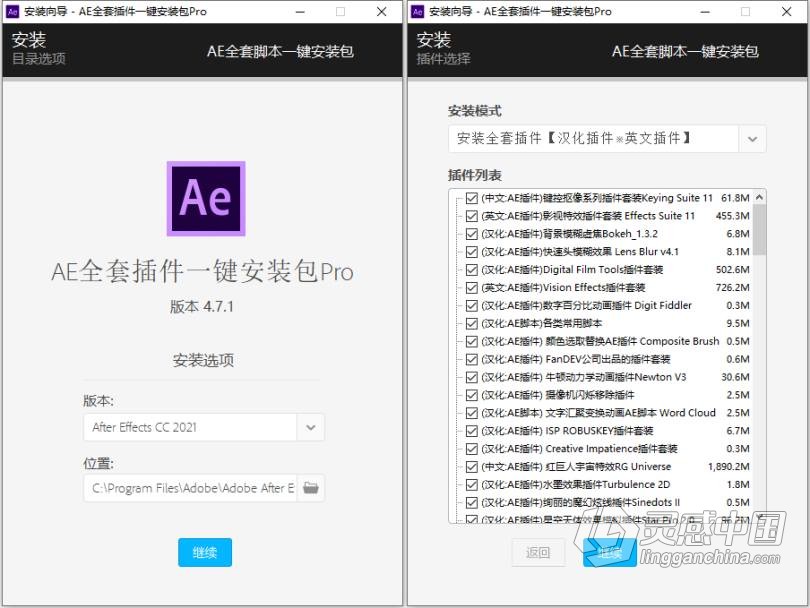
Task: Expand version dropdown chevron arrow
Action: (310, 427)
